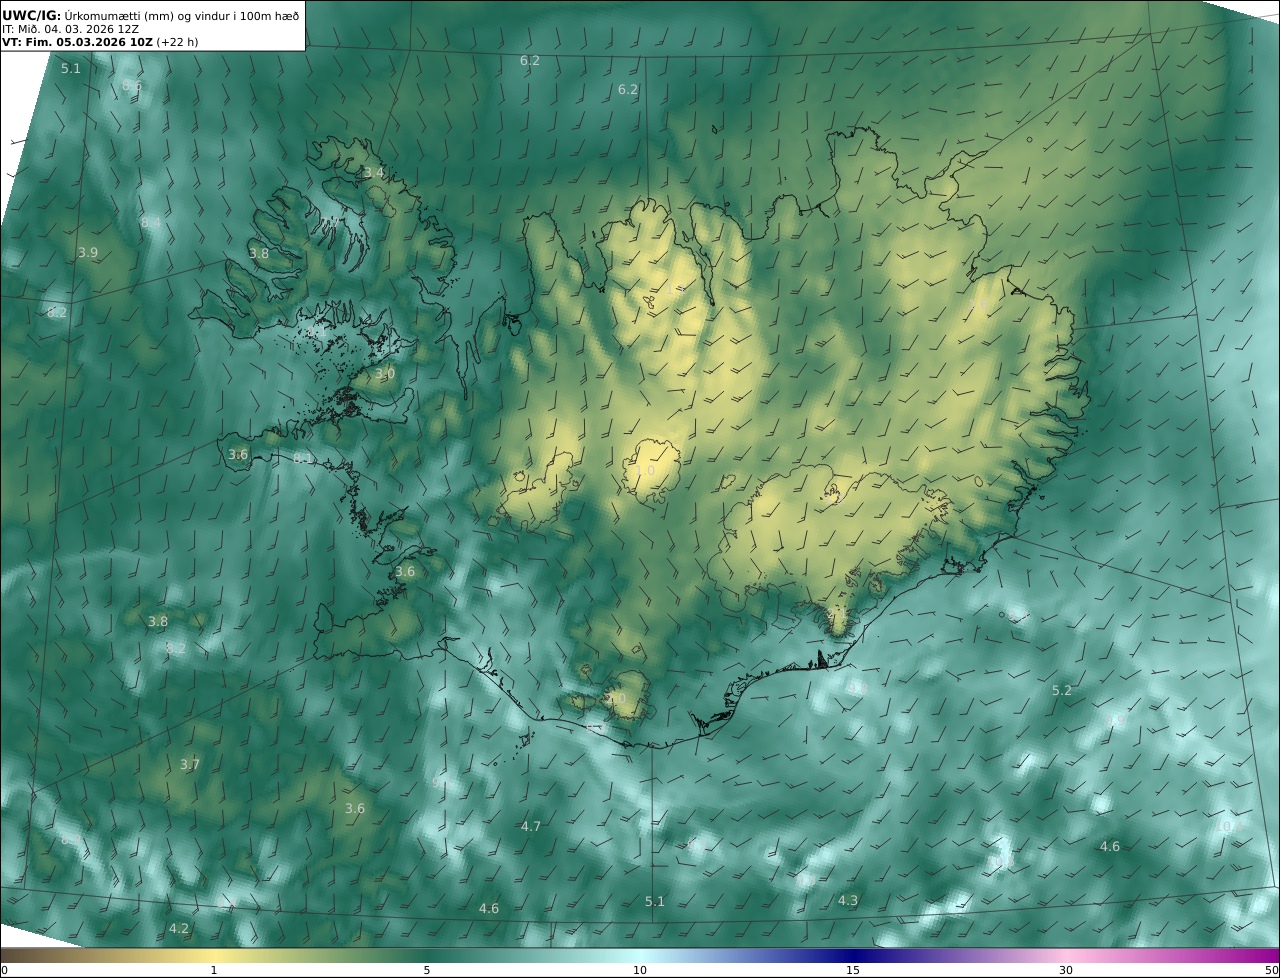Click the '3.4' value label on the map
The image size is (1280, 978).
pos(373,173)
